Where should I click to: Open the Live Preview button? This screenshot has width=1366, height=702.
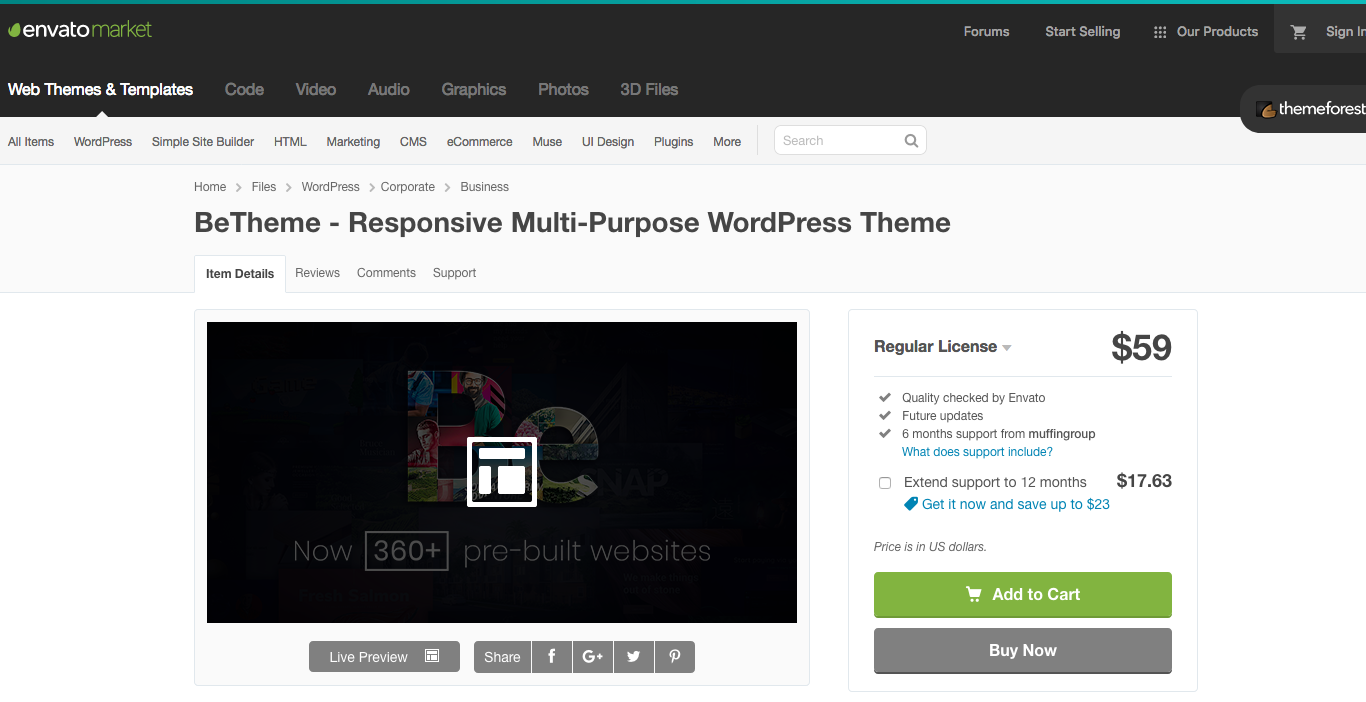point(384,657)
